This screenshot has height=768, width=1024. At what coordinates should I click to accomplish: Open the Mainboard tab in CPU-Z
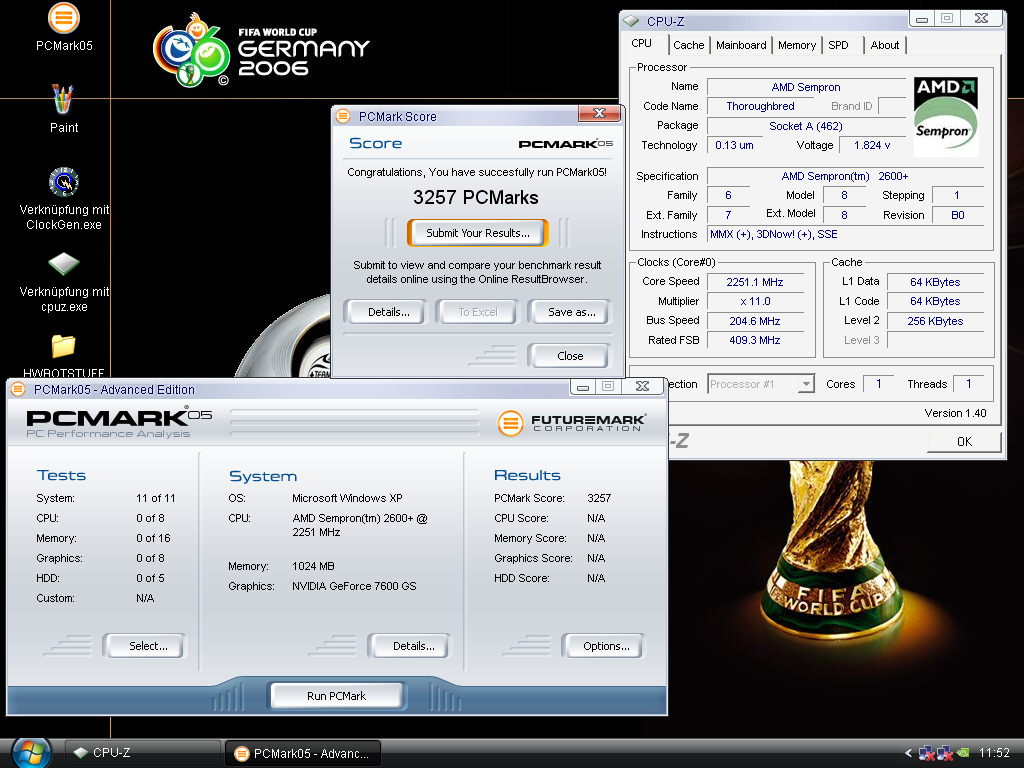(741, 45)
